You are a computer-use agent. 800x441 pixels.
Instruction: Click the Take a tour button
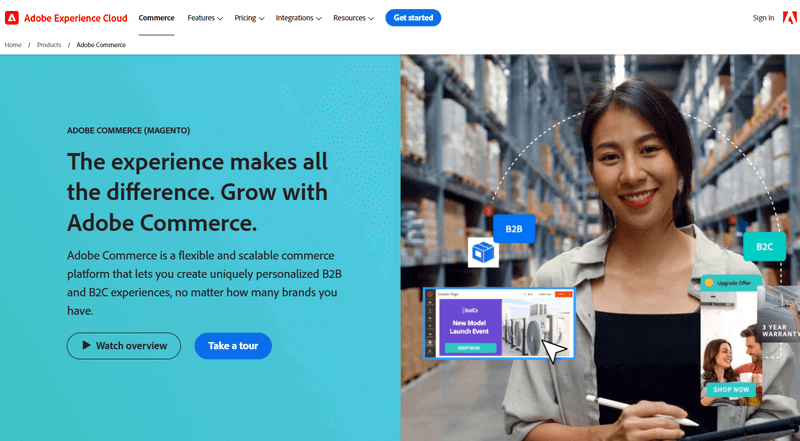[233, 346]
